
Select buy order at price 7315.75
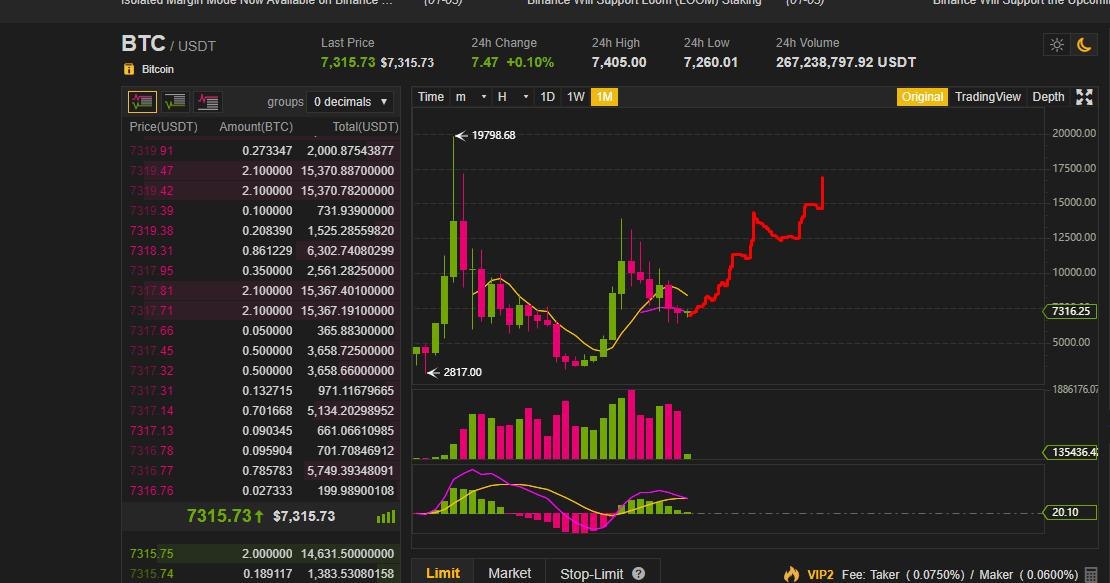(261, 554)
